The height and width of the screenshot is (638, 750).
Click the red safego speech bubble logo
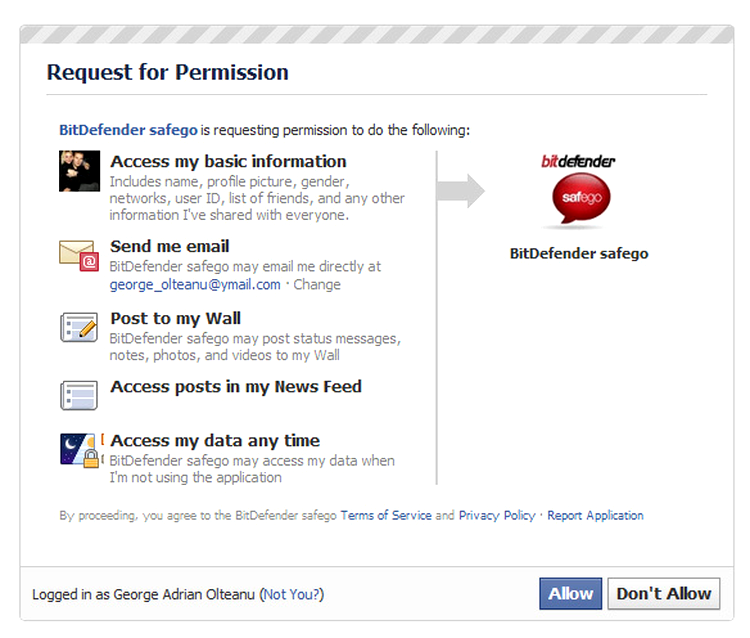(x=581, y=198)
